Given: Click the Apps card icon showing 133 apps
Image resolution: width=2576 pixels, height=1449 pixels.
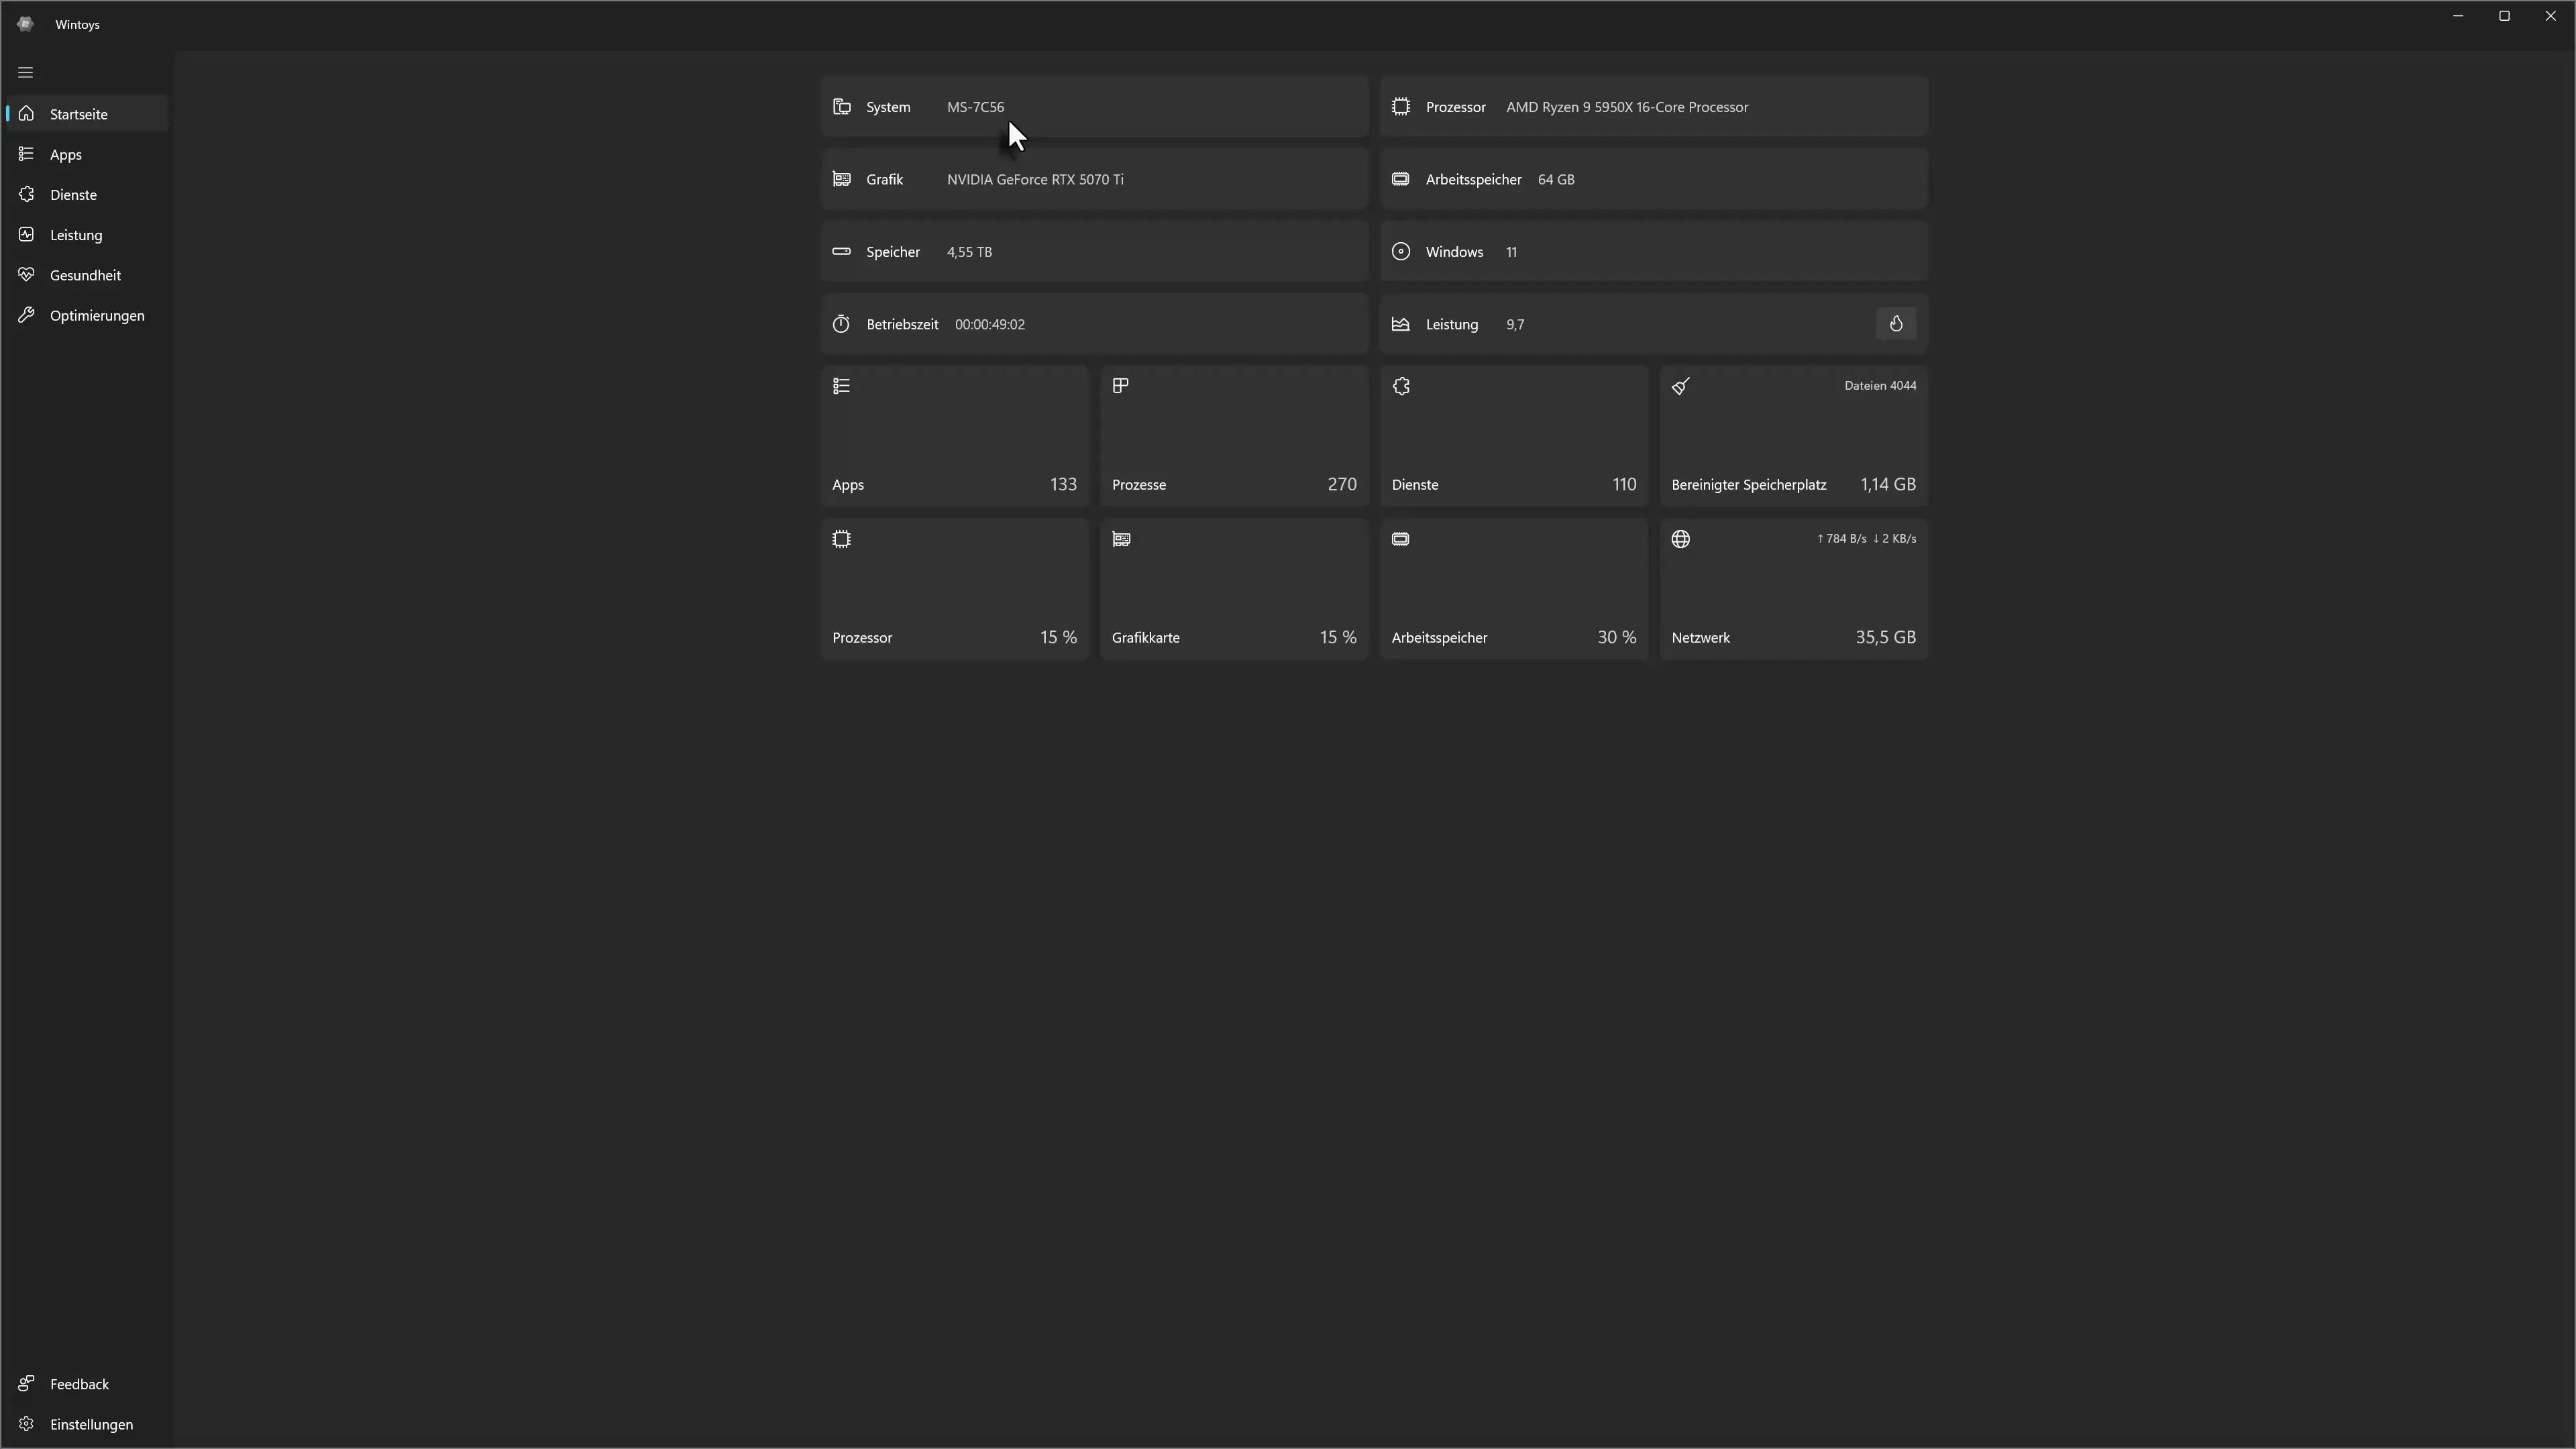Looking at the screenshot, I should (x=841, y=385).
